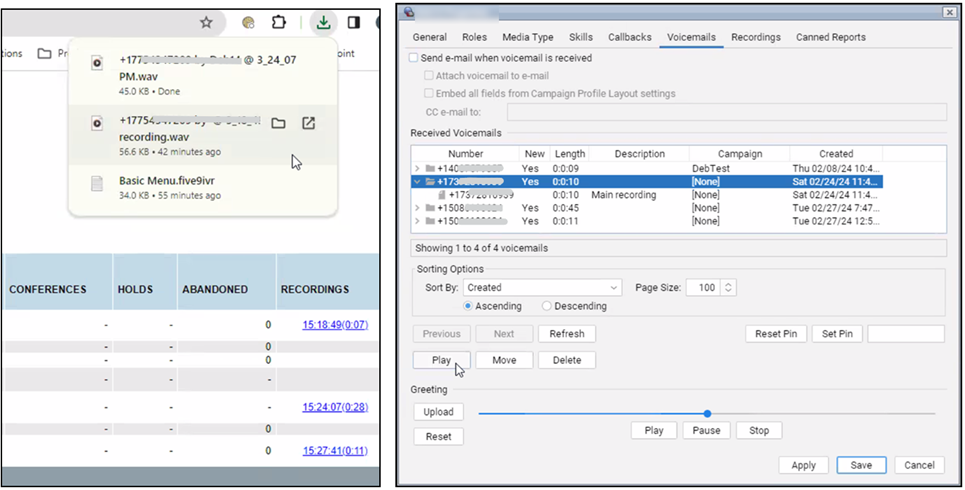The image size is (965, 490).
Task: Stop the greeting audio
Action: tap(759, 430)
